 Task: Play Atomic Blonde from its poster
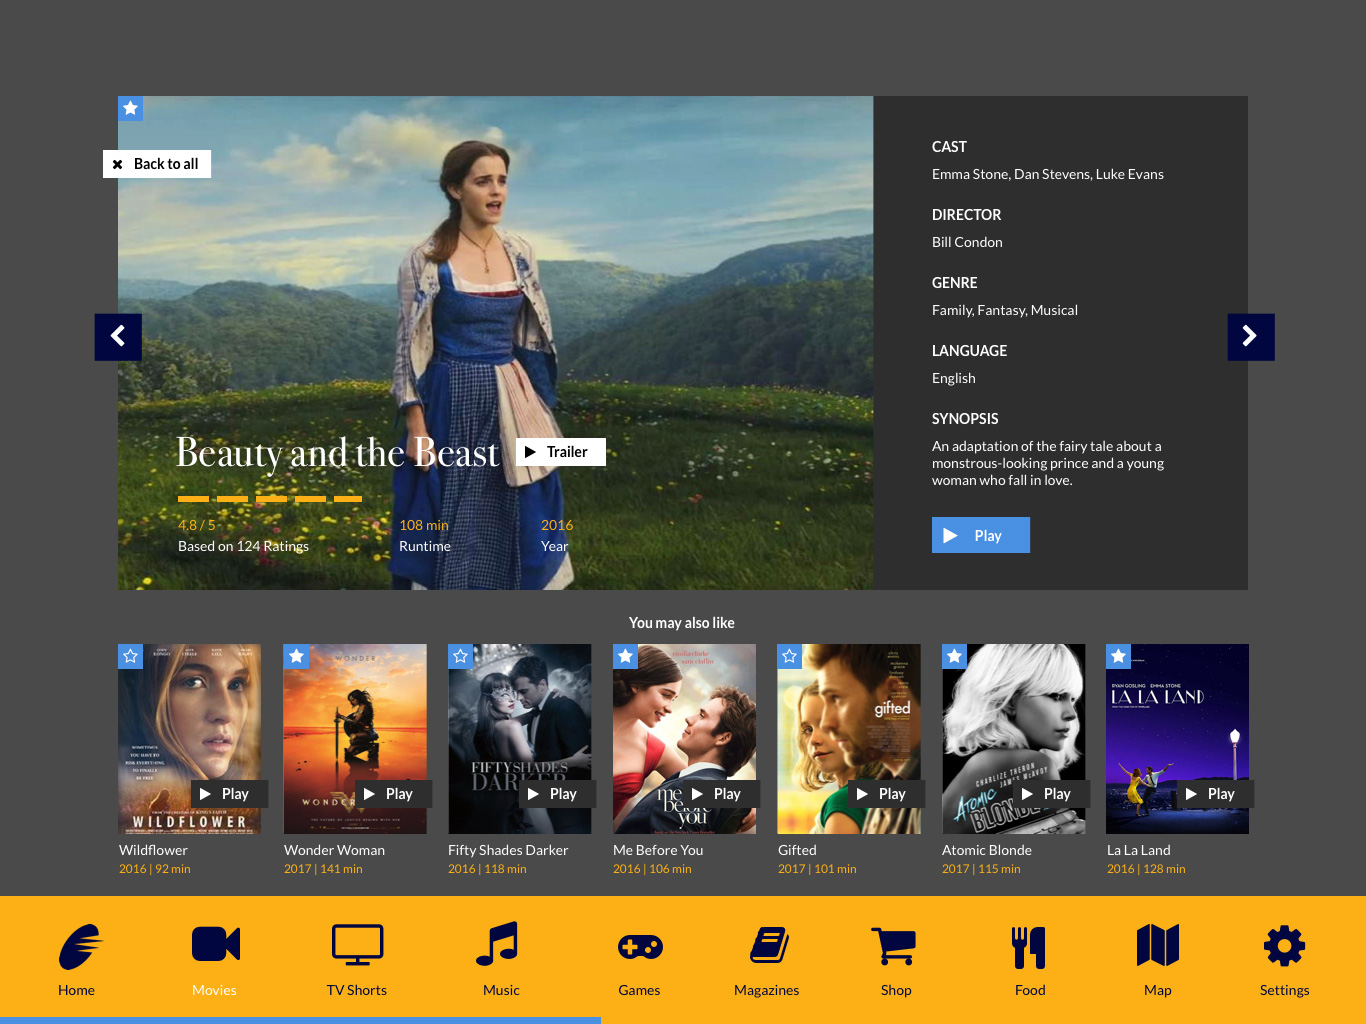pos(1052,794)
